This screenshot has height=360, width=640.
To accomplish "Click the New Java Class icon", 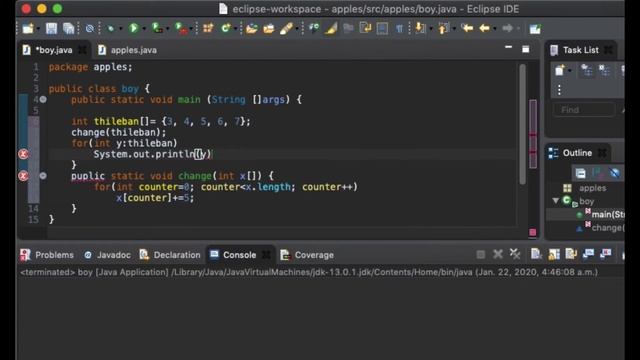I will tap(225, 28).
